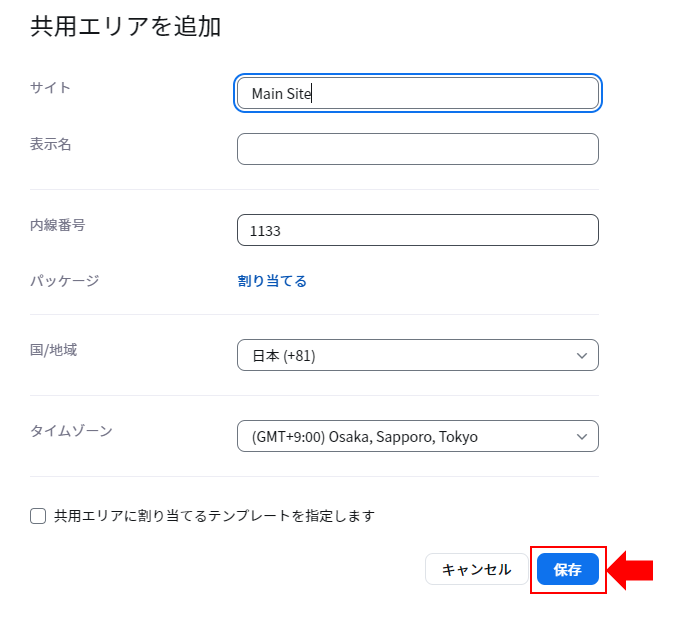This screenshot has width=682, height=617.
Task: Click the chevron arrow in the time zone dropdown
Action: pos(582,437)
